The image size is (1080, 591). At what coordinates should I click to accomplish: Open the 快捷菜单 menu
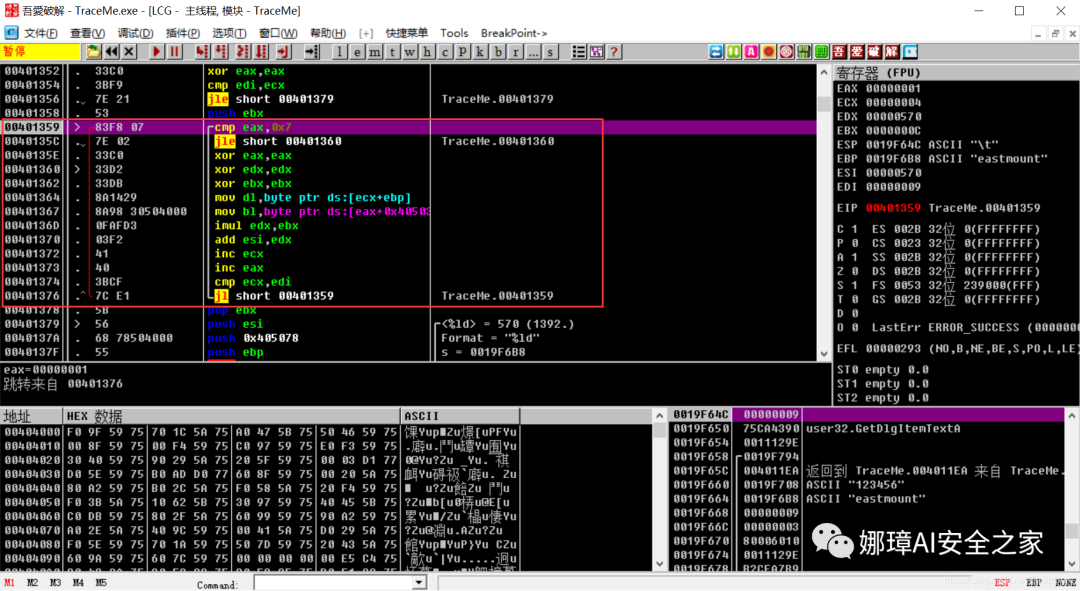coord(406,33)
